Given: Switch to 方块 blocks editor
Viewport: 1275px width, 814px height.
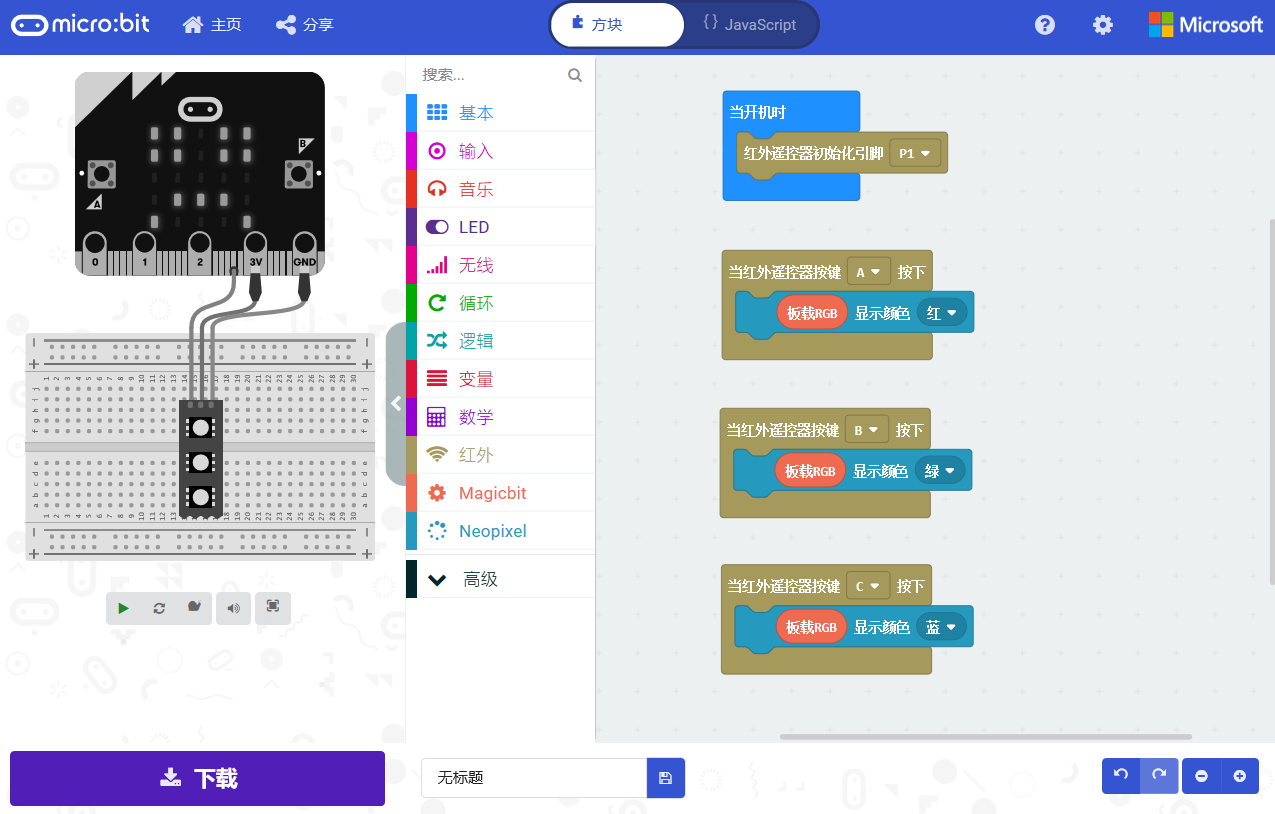Looking at the screenshot, I should point(617,24).
